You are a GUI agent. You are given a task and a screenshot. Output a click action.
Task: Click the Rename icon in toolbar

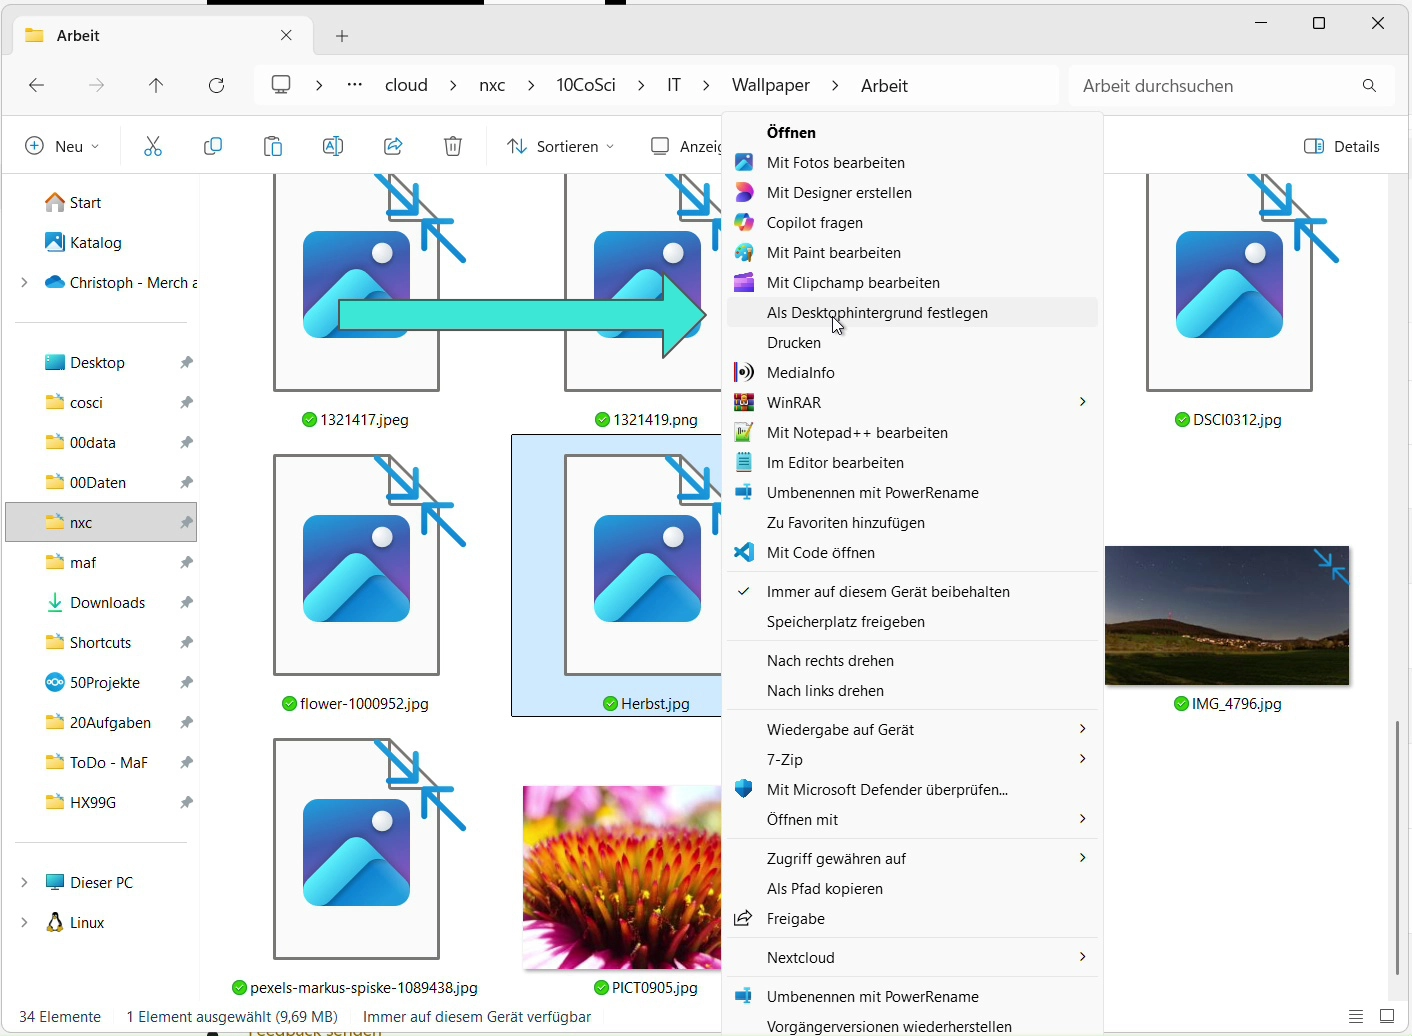333,146
